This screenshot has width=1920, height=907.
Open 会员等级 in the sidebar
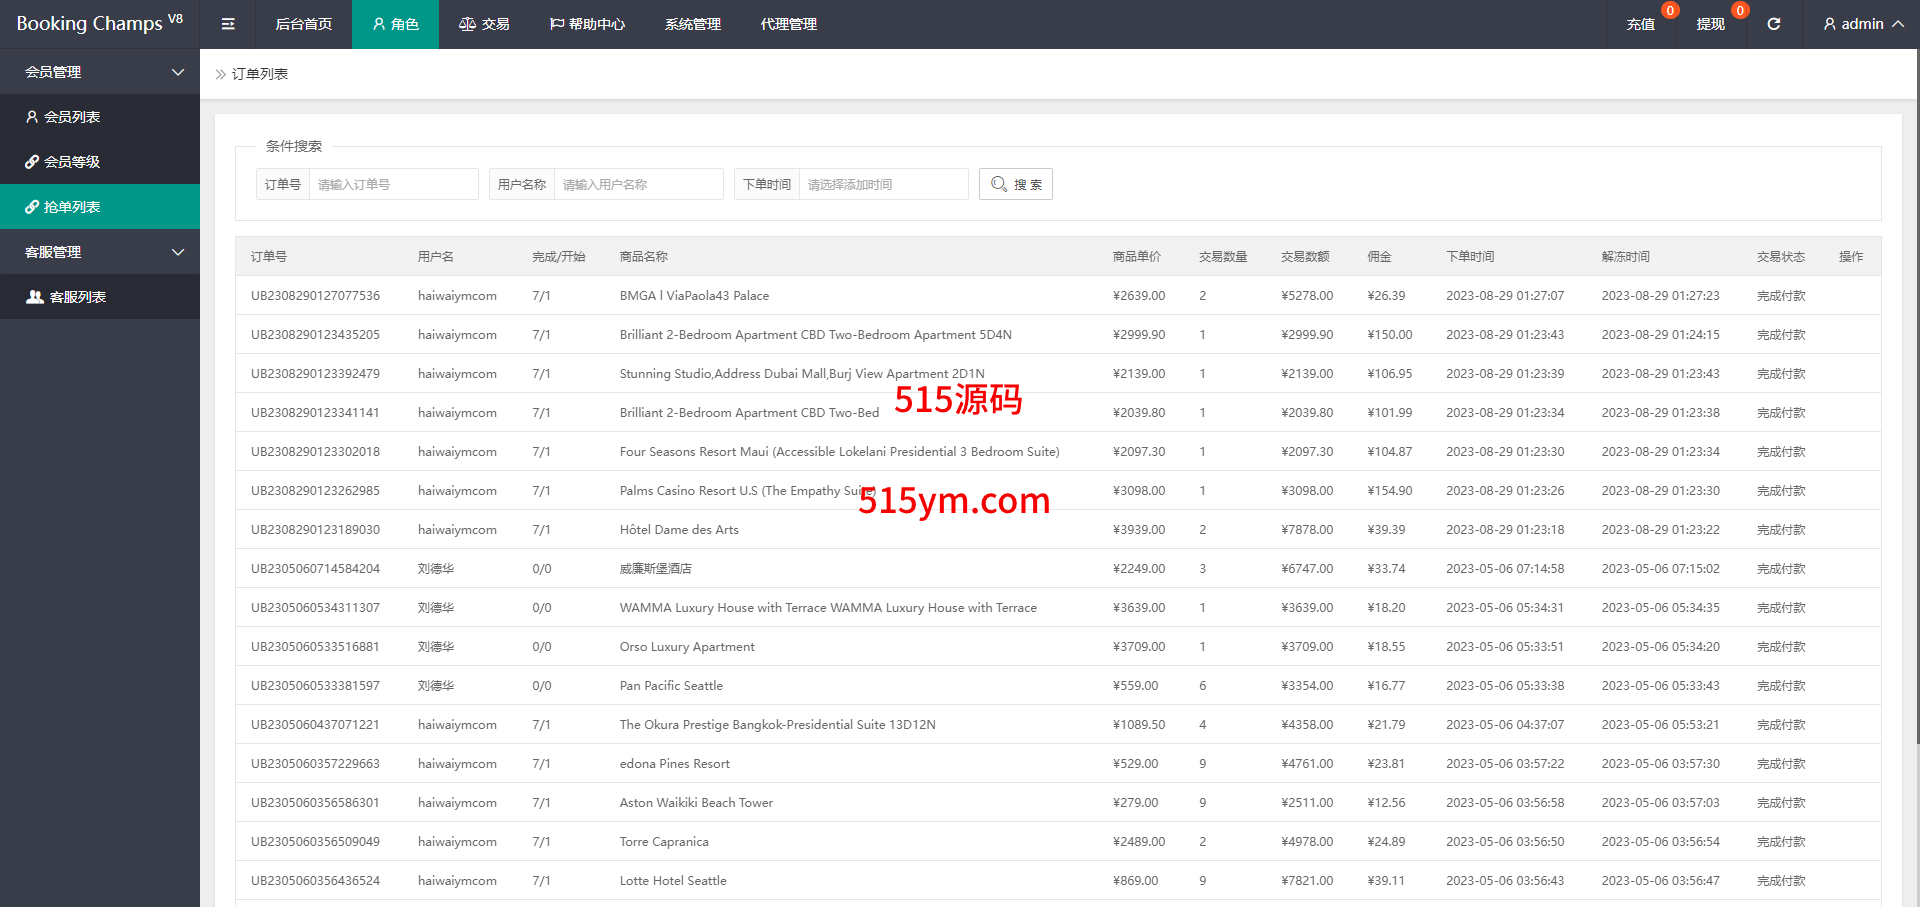72,162
